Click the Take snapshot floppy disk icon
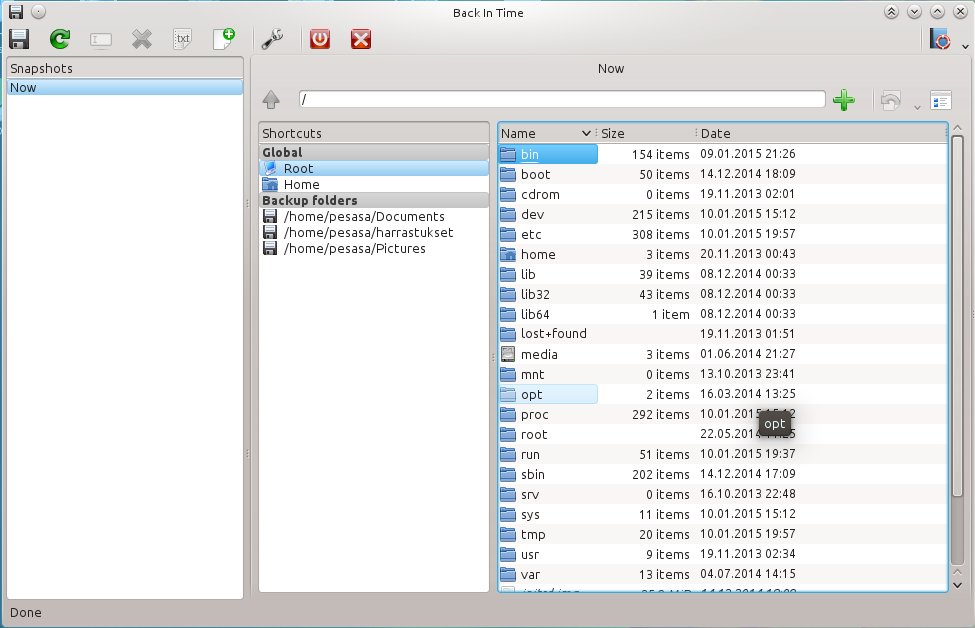Viewport: 975px width, 628px height. (x=19, y=39)
